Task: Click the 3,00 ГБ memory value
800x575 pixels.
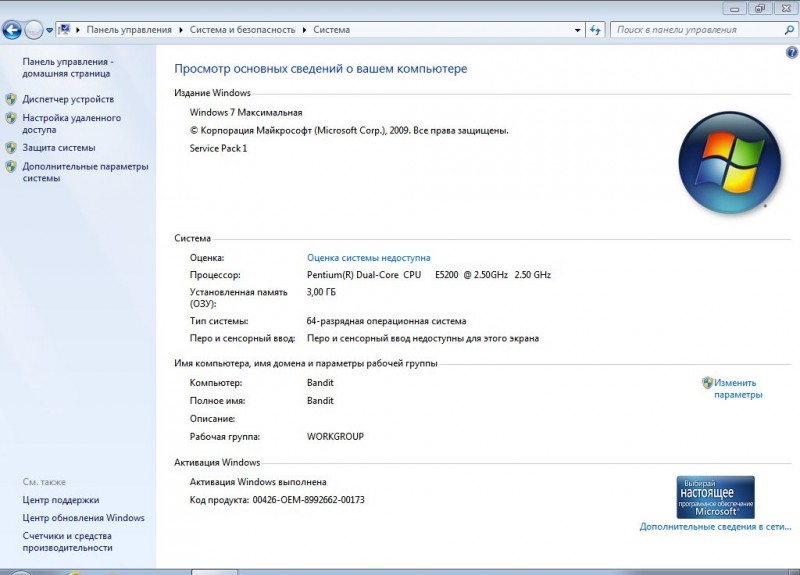Action: tap(321, 292)
